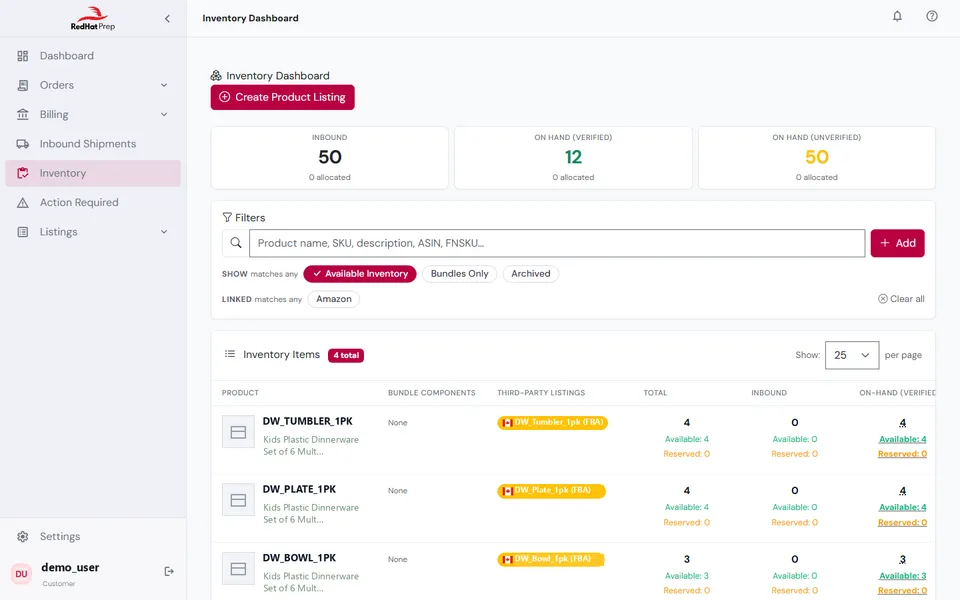Screen dimensions: 960x600
Task: Click the DW_BOWL_1PK product name
Action: (299, 558)
